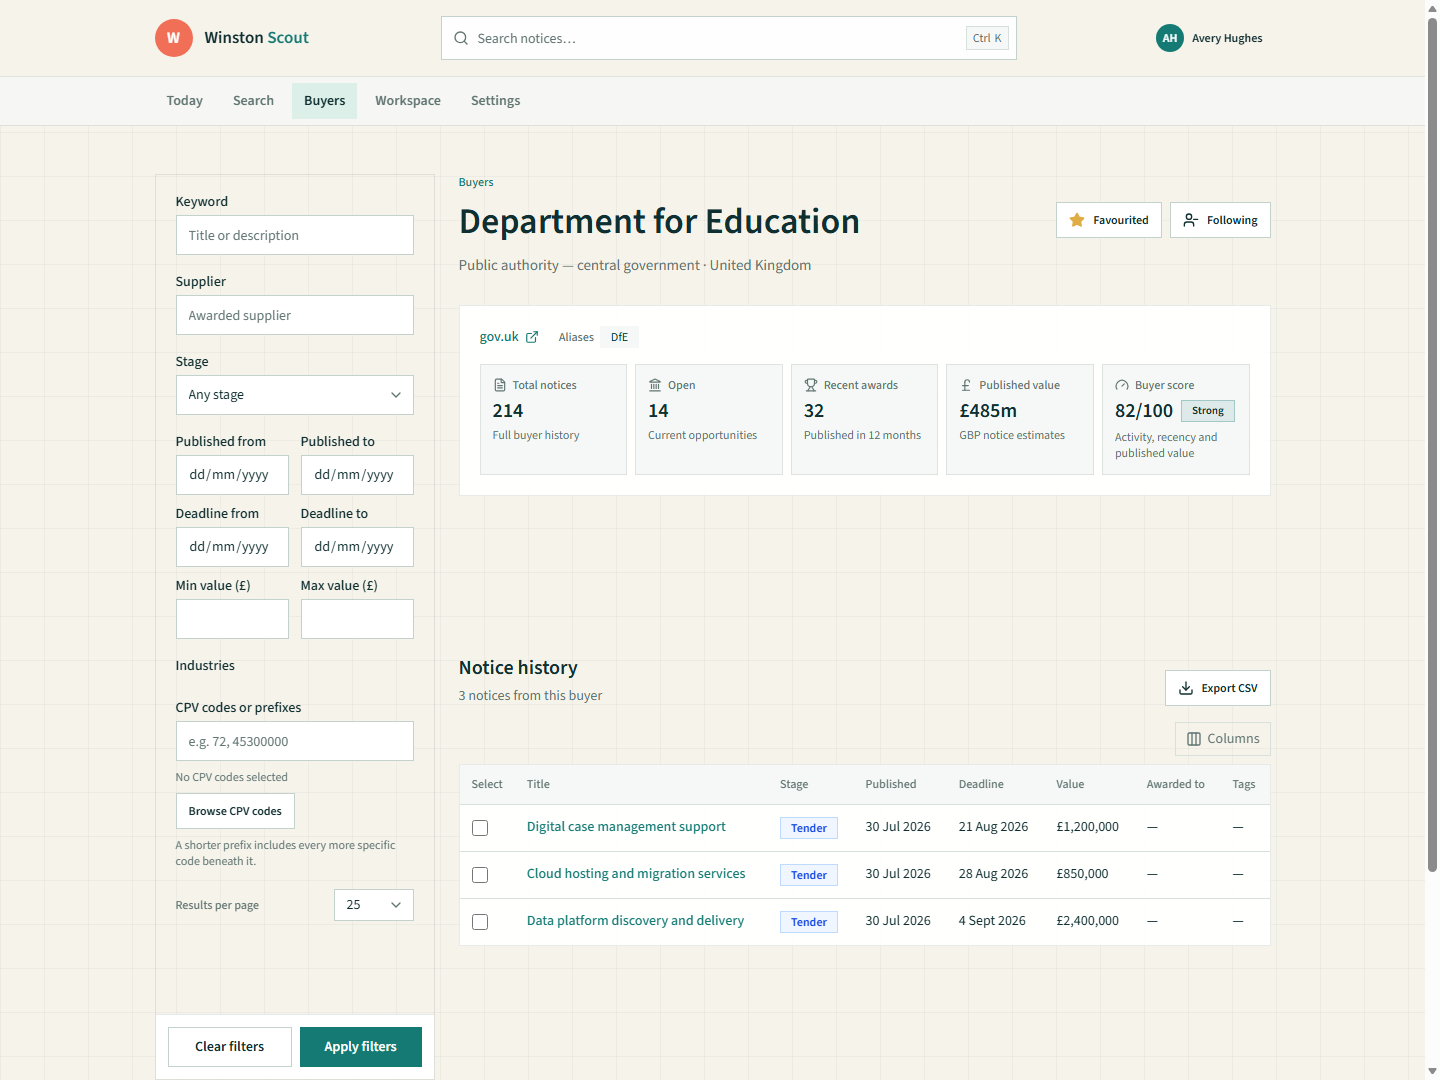Open the Settings tab
The height and width of the screenshot is (1080, 1440).
pyautogui.click(x=496, y=101)
